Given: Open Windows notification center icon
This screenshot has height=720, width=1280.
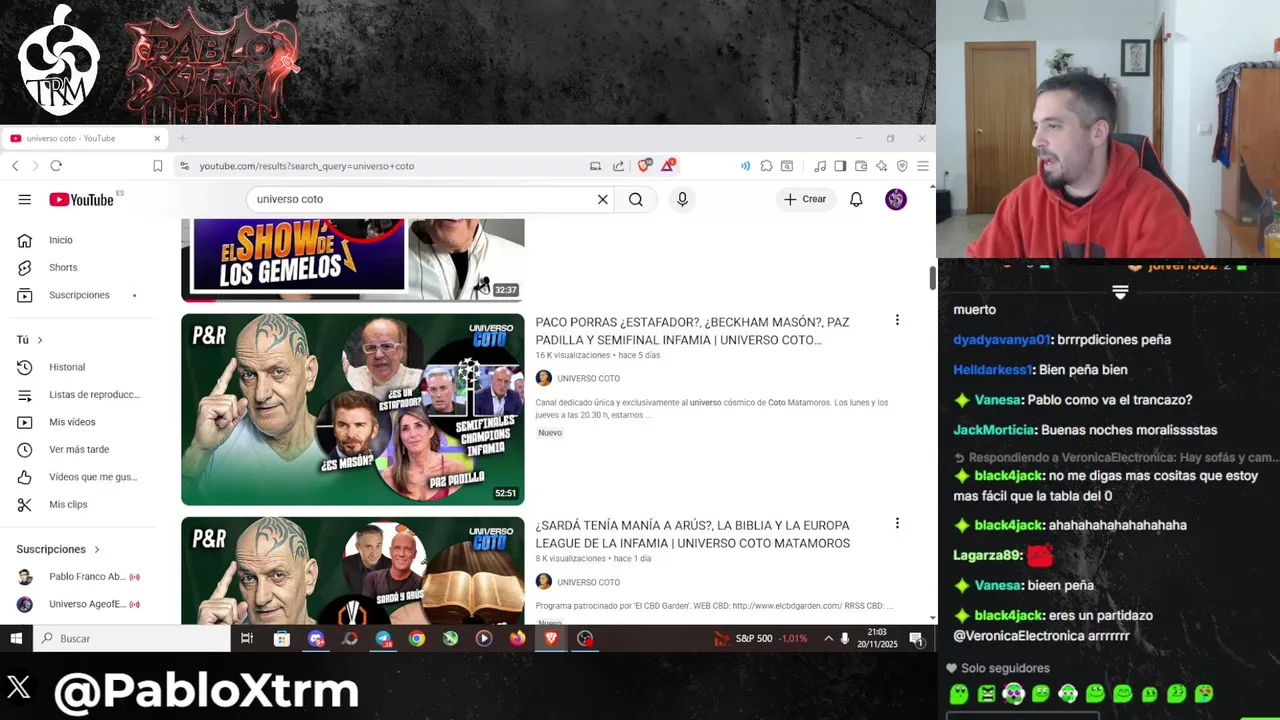Looking at the screenshot, I should [x=917, y=638].
